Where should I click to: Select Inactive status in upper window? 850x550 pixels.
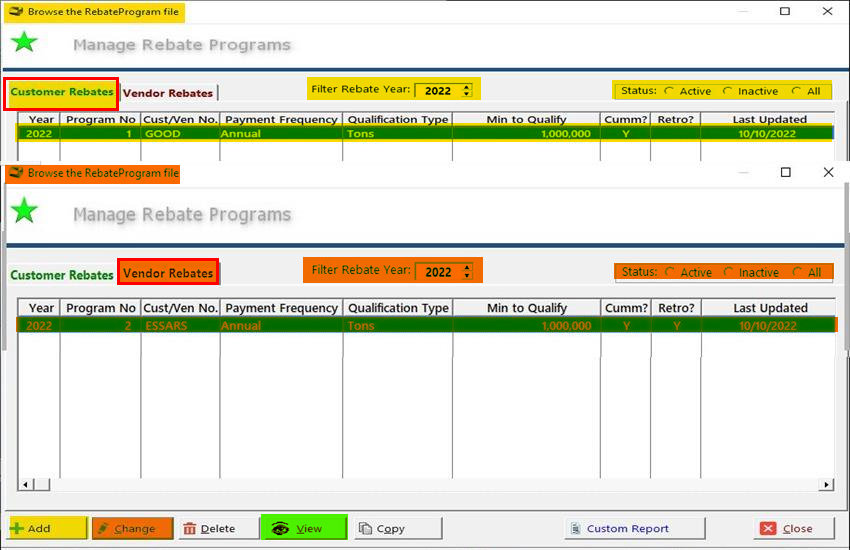pyautogui.click(x=727, y=91)
